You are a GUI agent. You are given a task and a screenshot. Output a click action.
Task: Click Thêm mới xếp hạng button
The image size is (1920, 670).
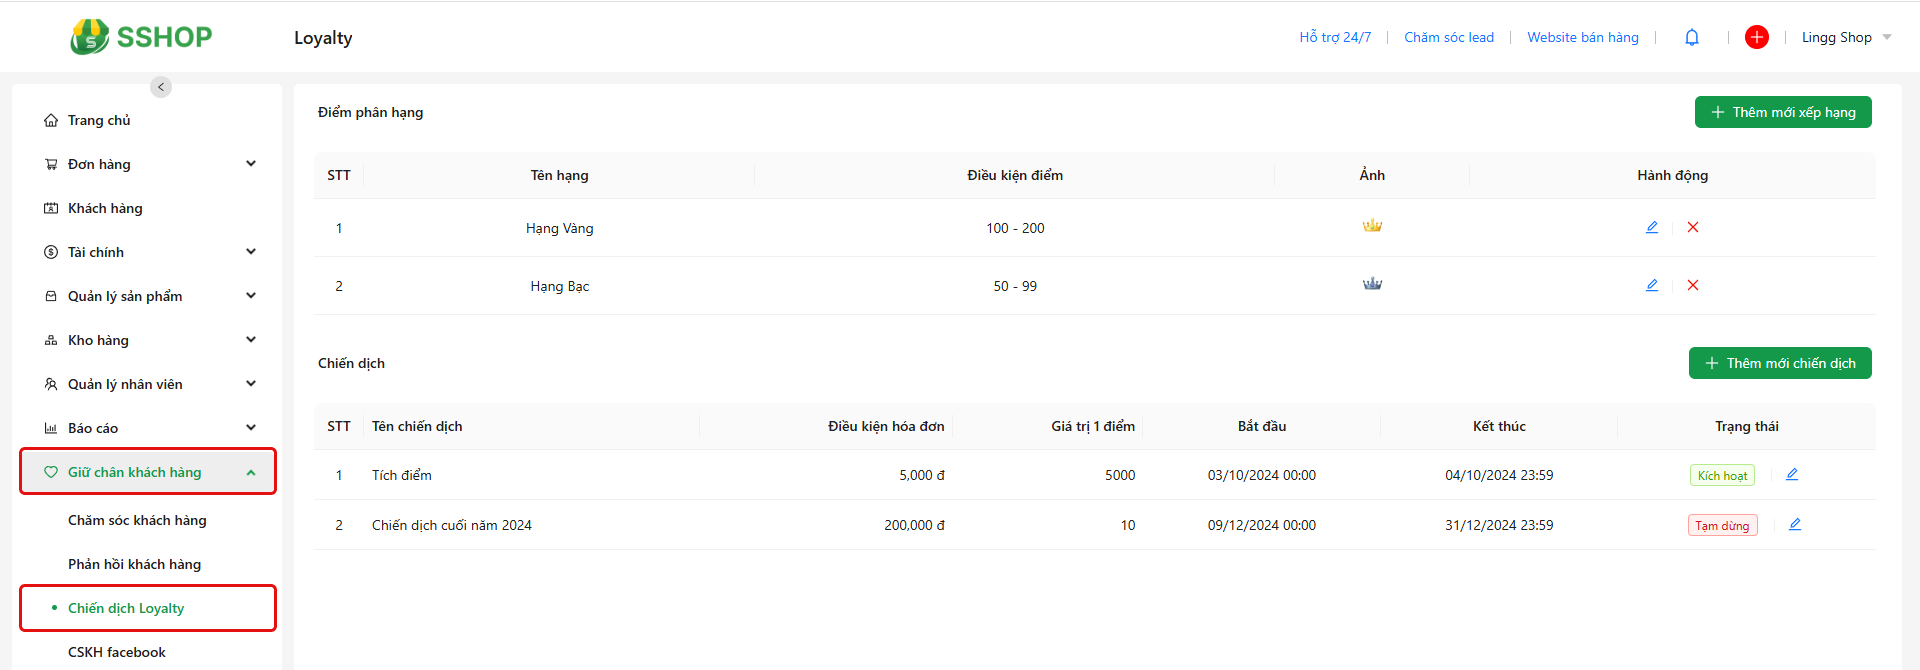click(x=1783, y=112)
